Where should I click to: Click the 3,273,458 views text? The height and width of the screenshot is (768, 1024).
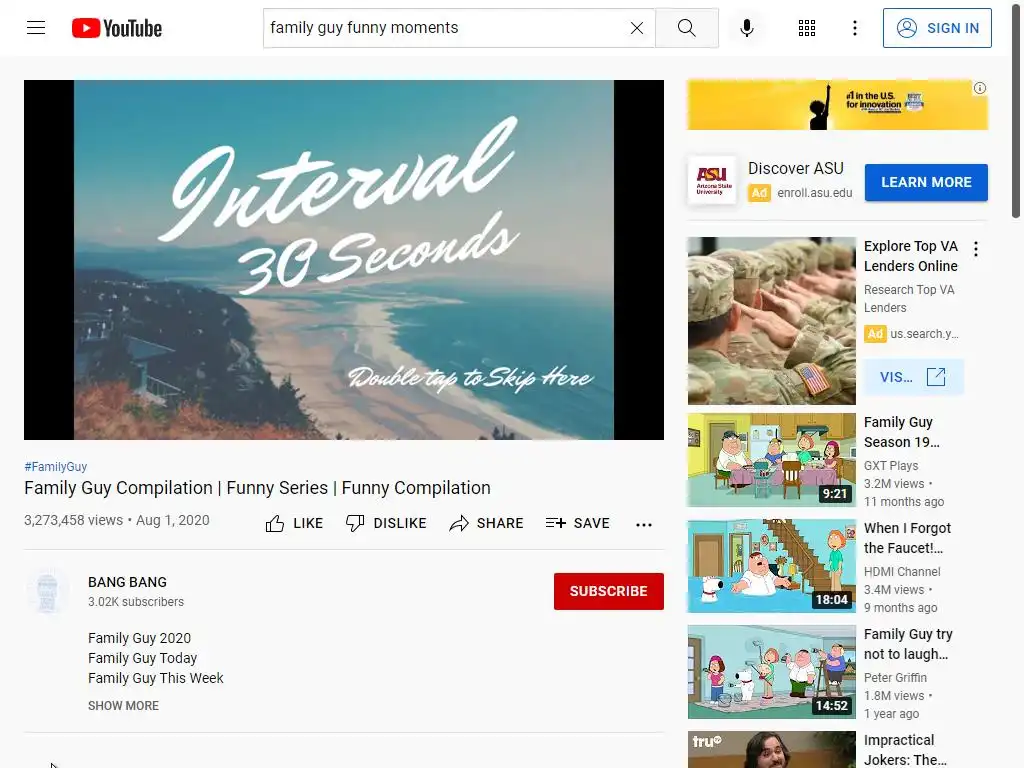(x=73, y=520)
